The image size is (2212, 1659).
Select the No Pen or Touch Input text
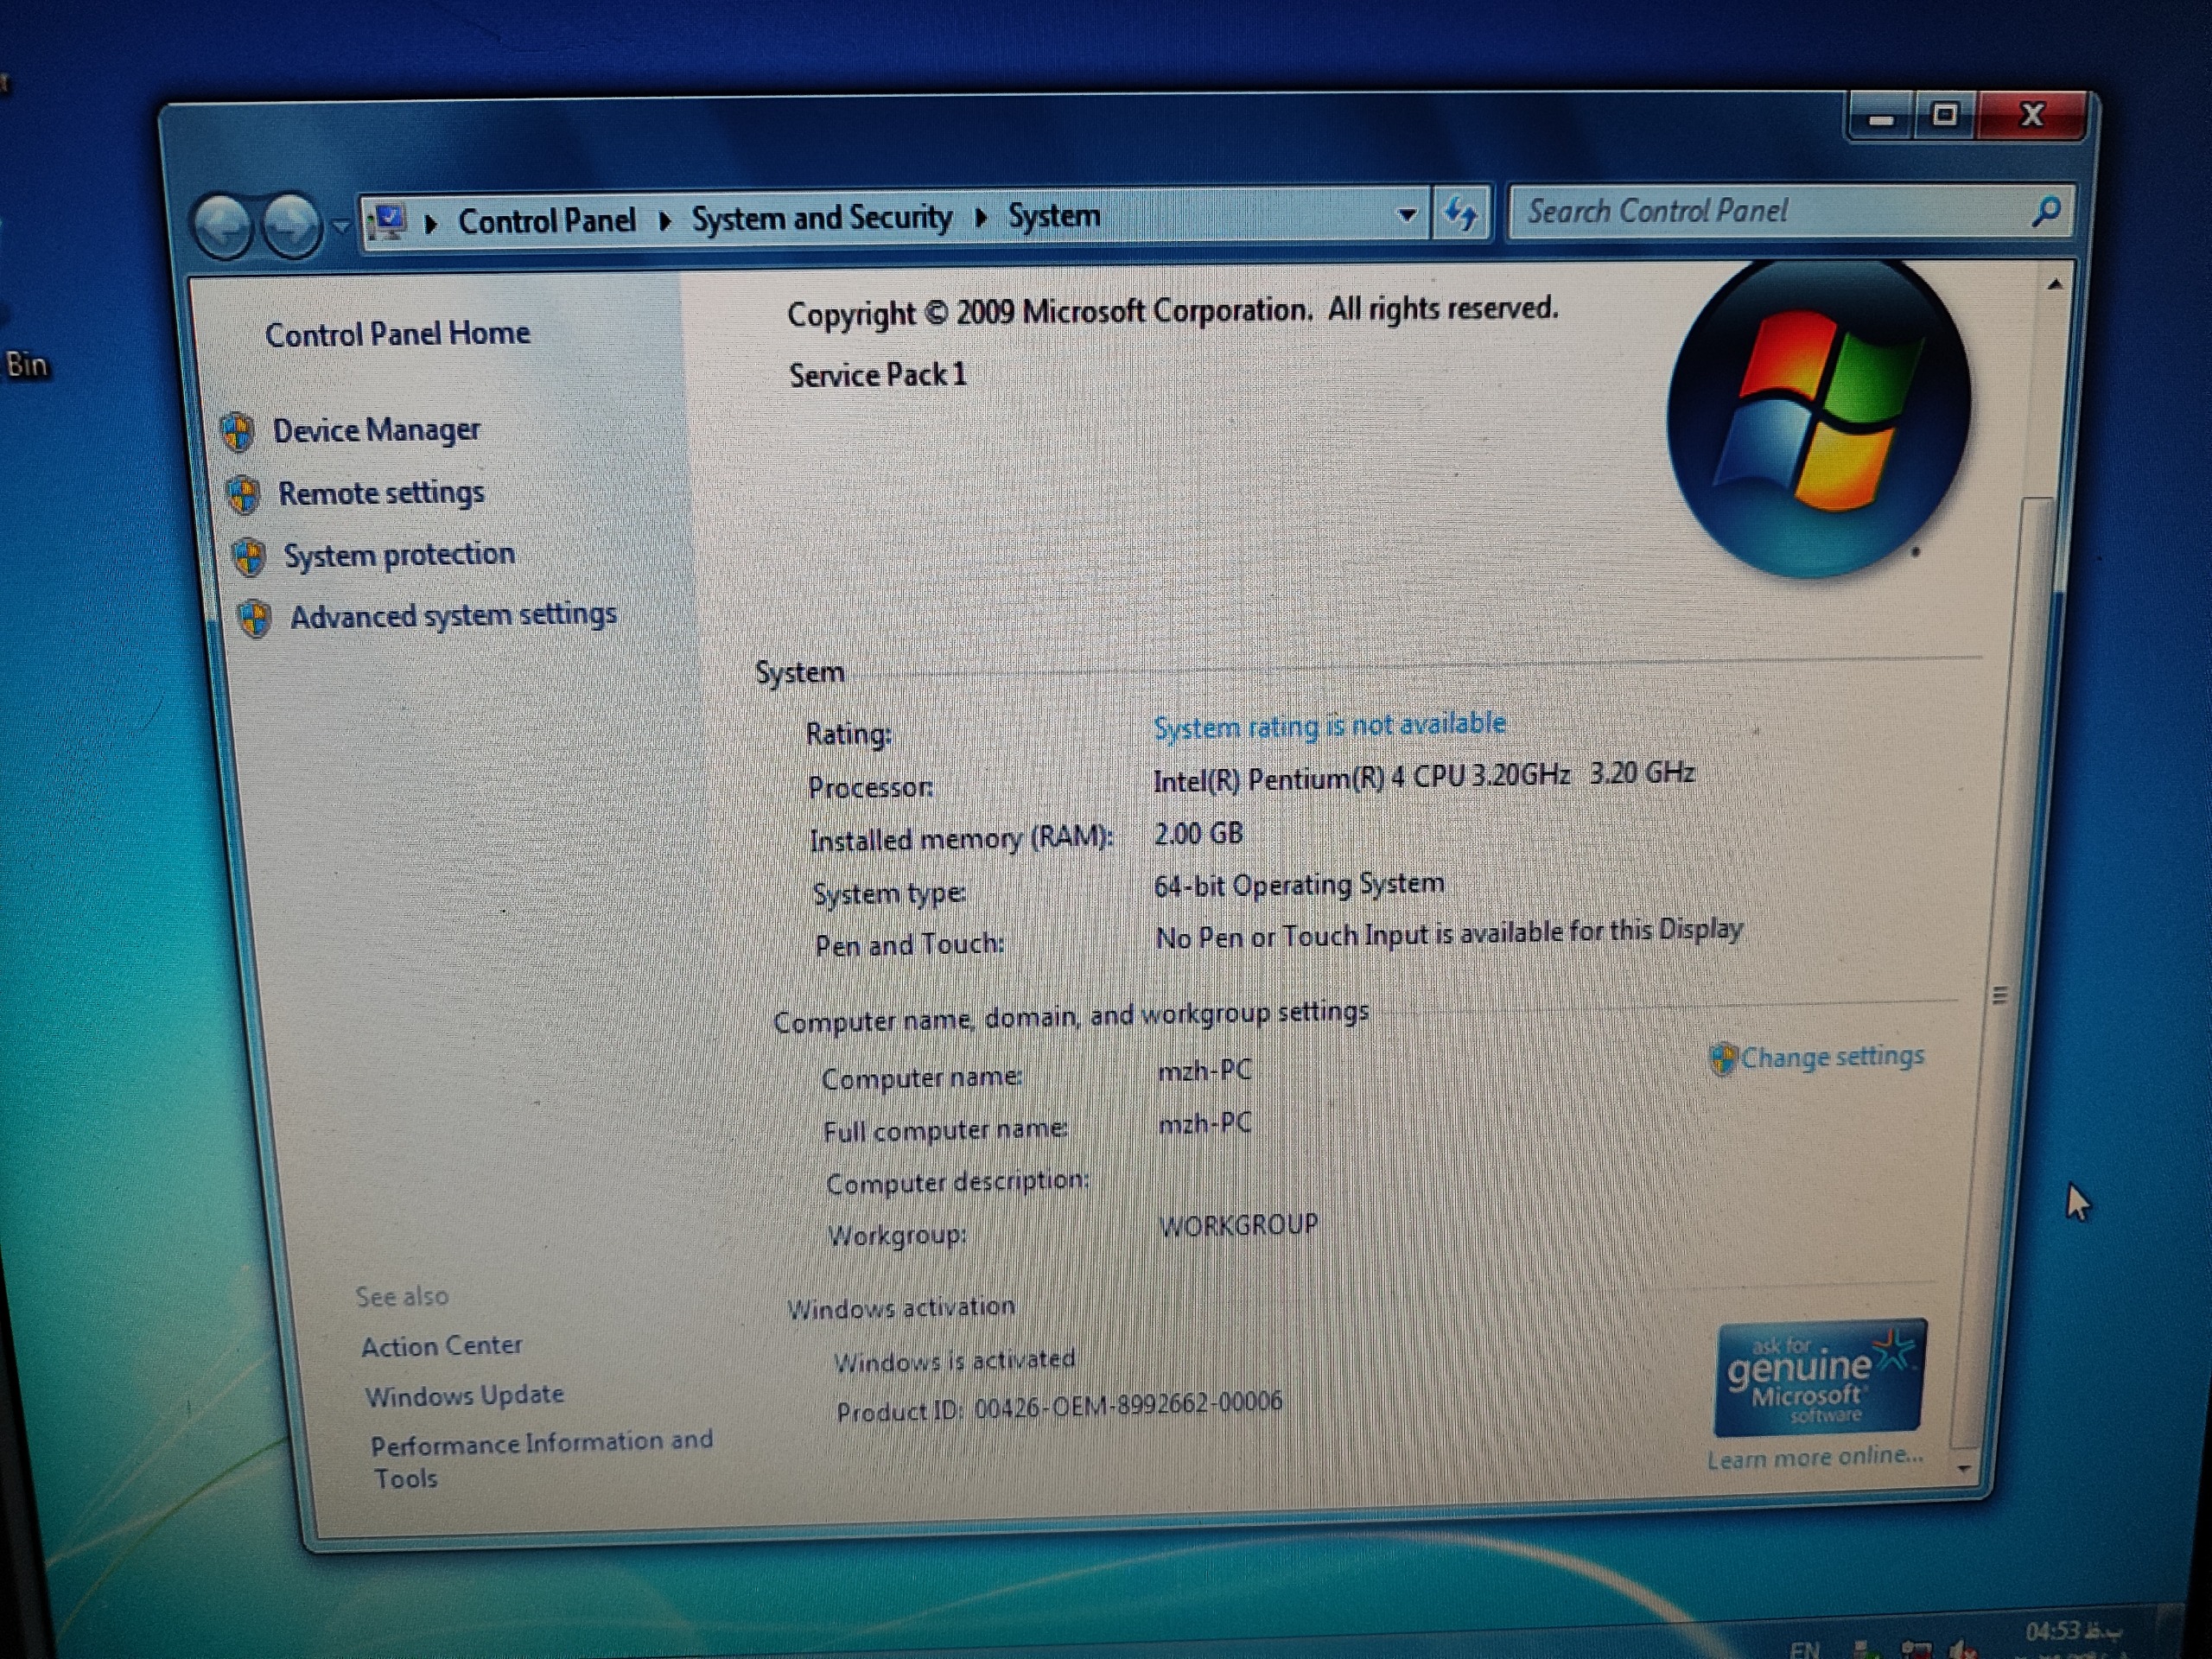pos(1449,934)
